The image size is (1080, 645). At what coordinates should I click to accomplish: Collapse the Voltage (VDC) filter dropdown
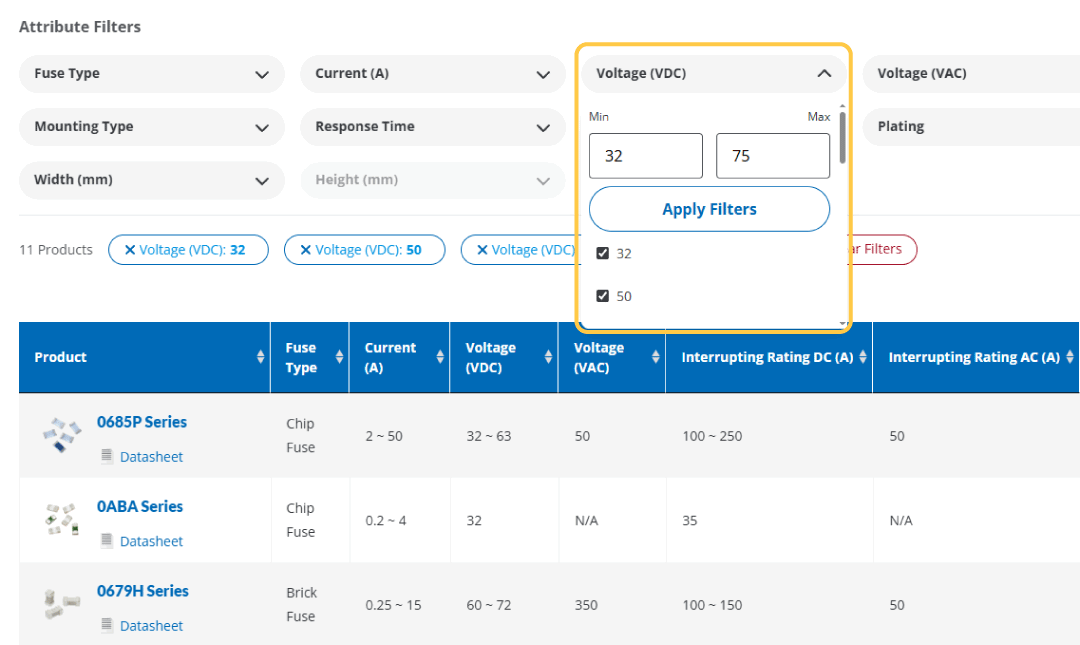click(714, 74)
